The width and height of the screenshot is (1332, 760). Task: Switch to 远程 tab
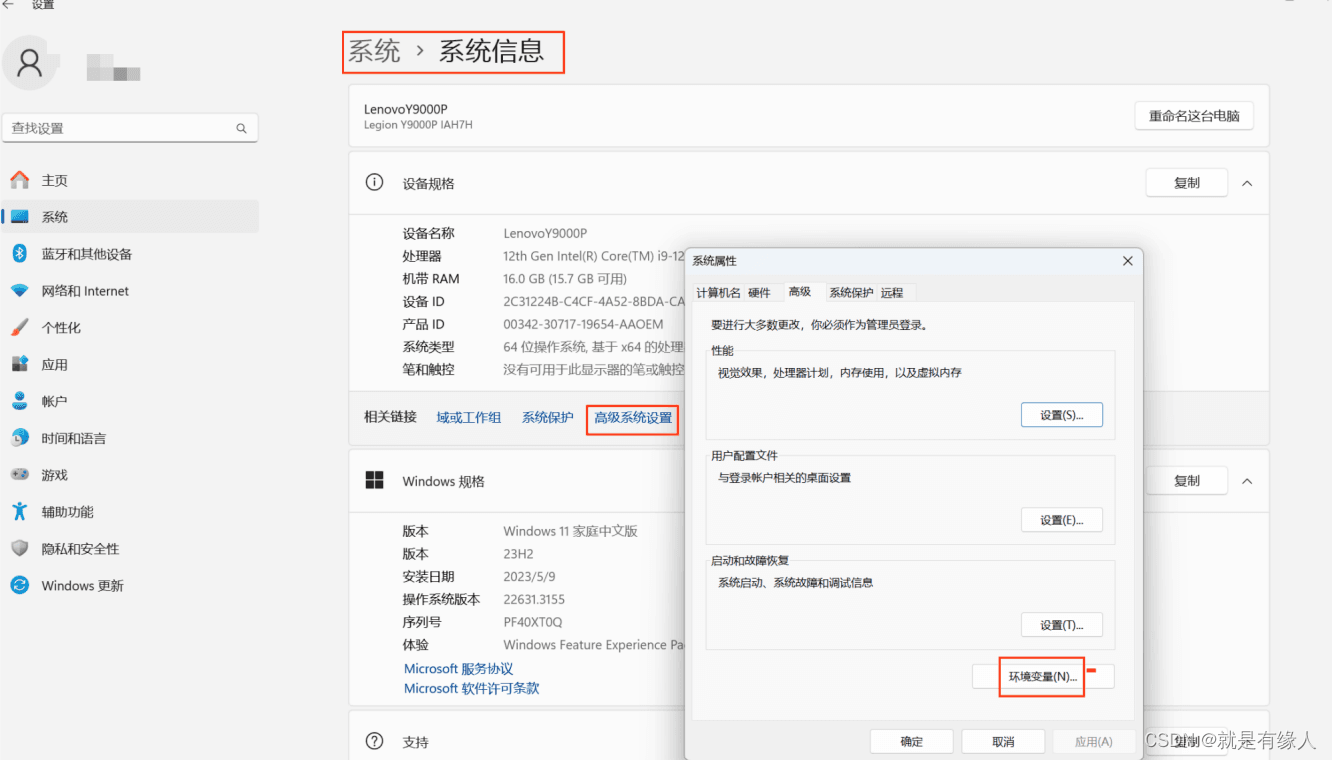[892, 292]
